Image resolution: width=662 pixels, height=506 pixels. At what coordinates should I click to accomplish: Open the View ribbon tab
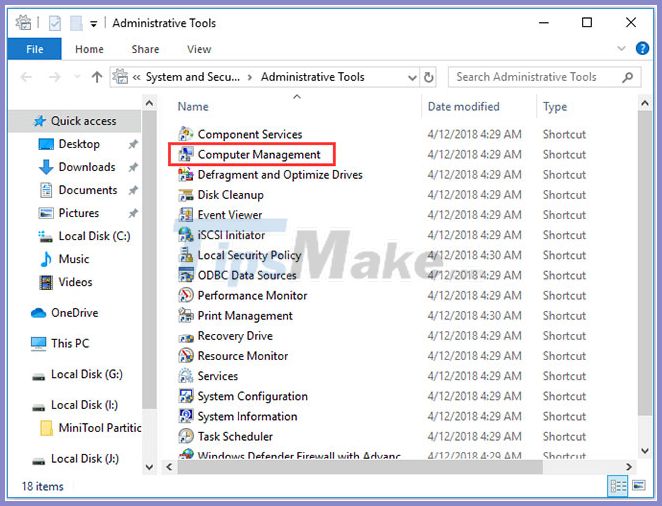[x=199, y=49]
